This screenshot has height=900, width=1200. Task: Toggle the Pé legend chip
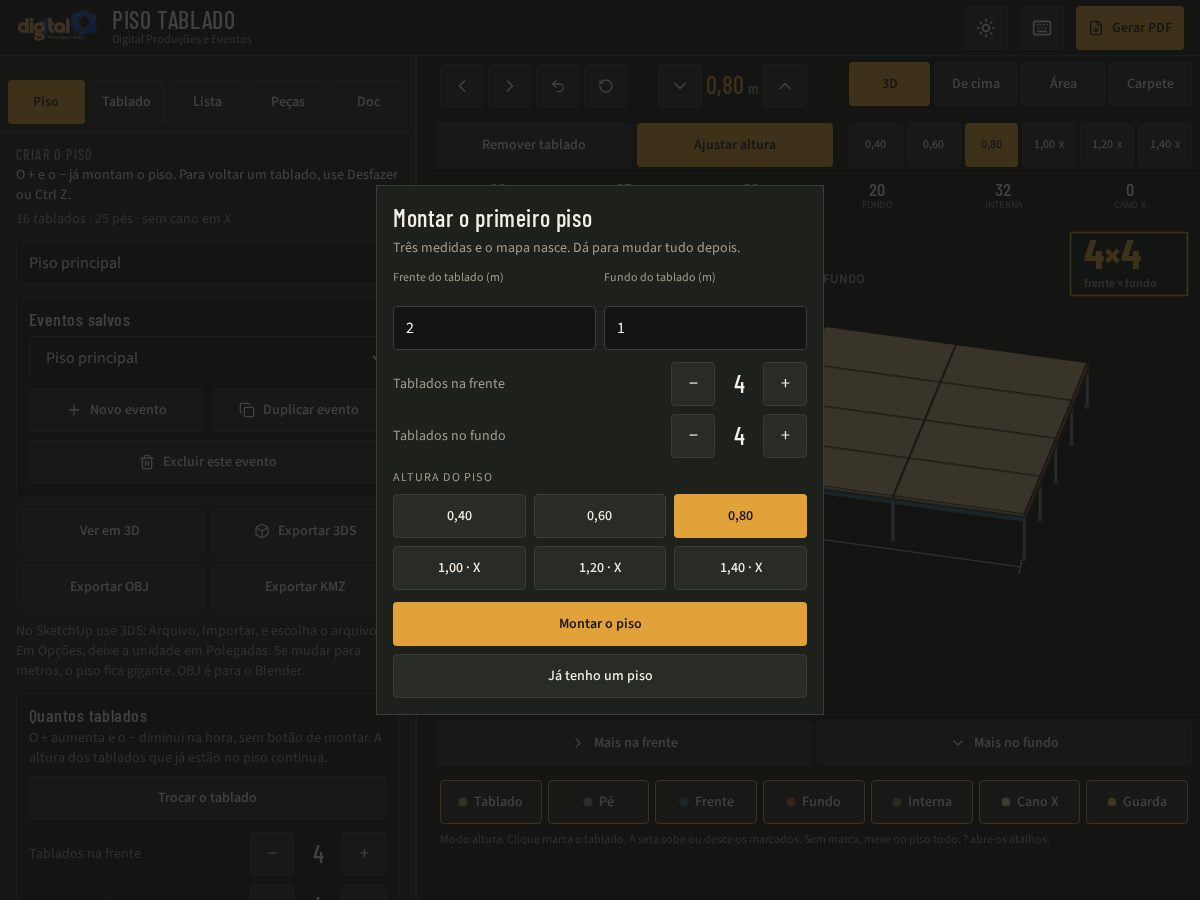(x=598, y=802)
